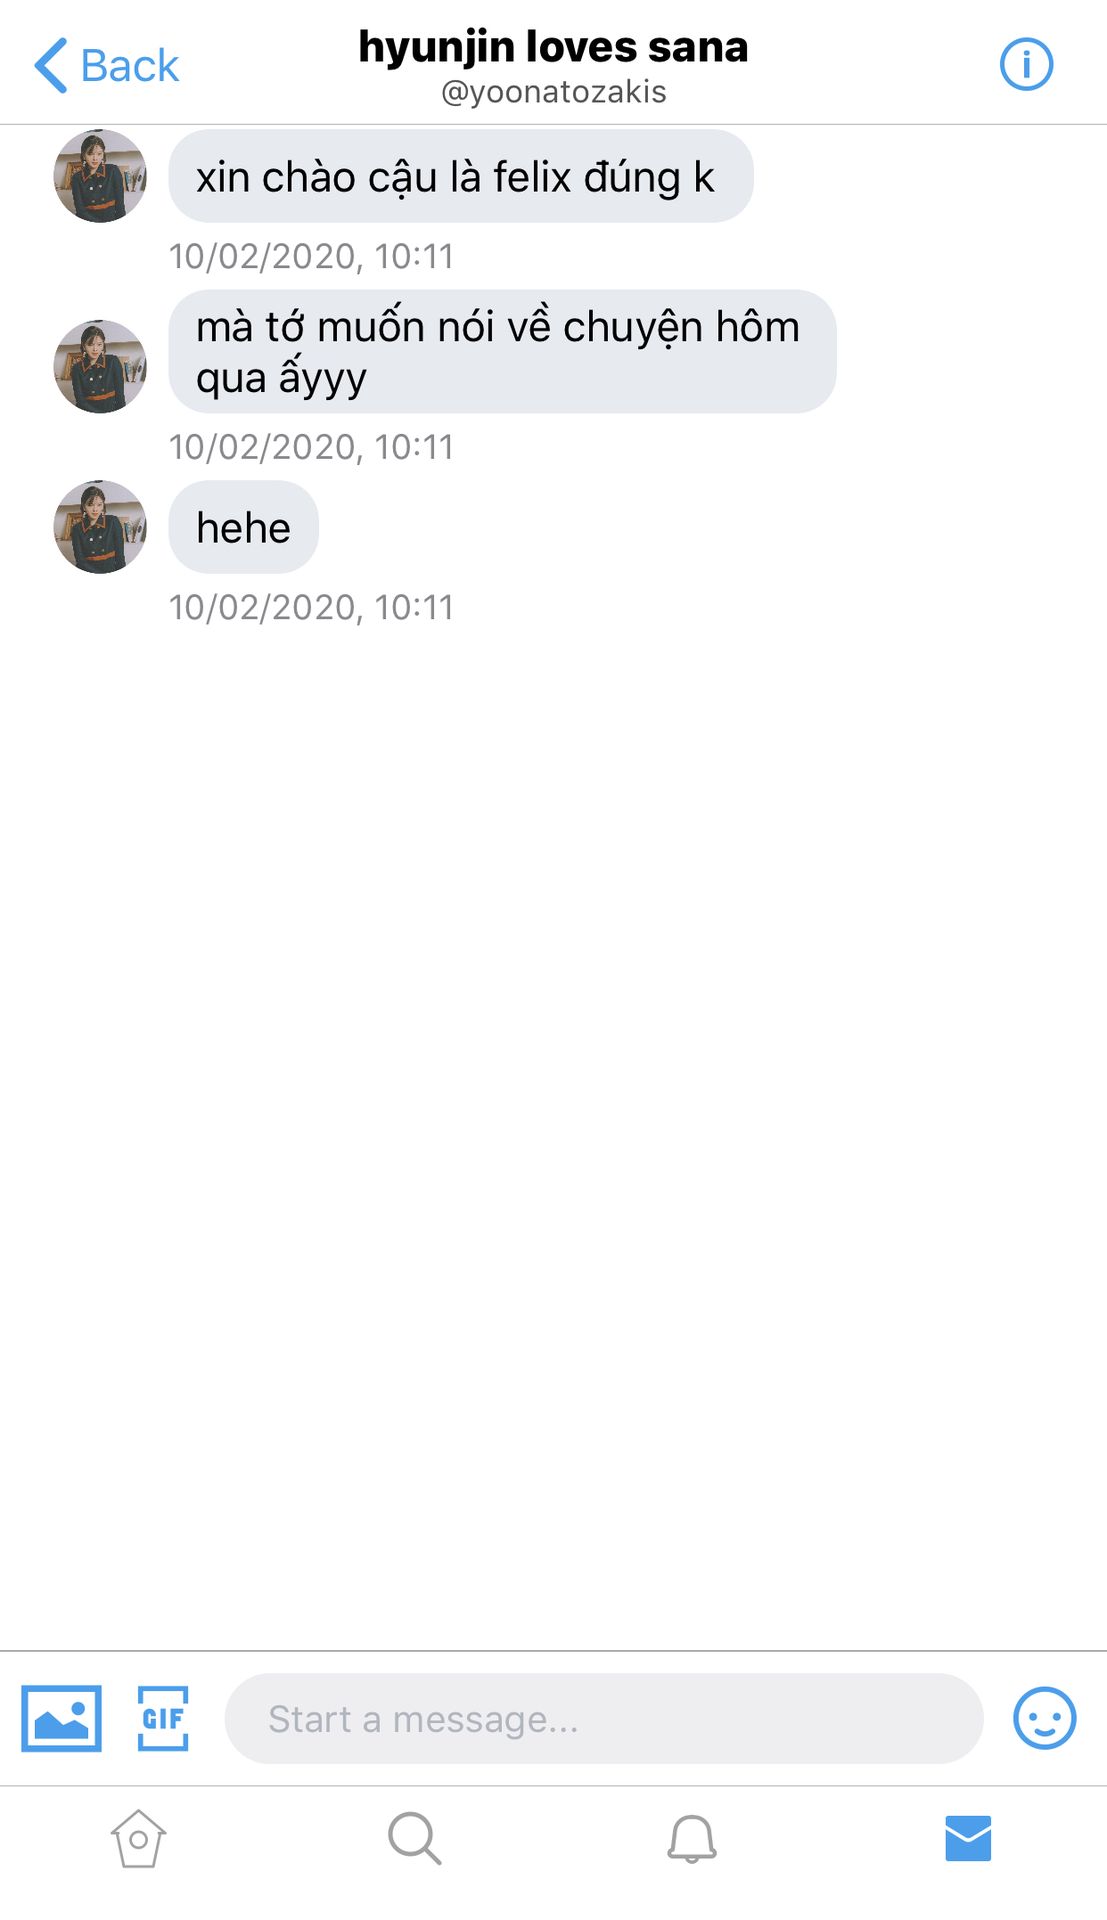Select the 'xin chào cậu là felix' bubble
This screenshot has width=1107, height=1920.
coord(461,176)
